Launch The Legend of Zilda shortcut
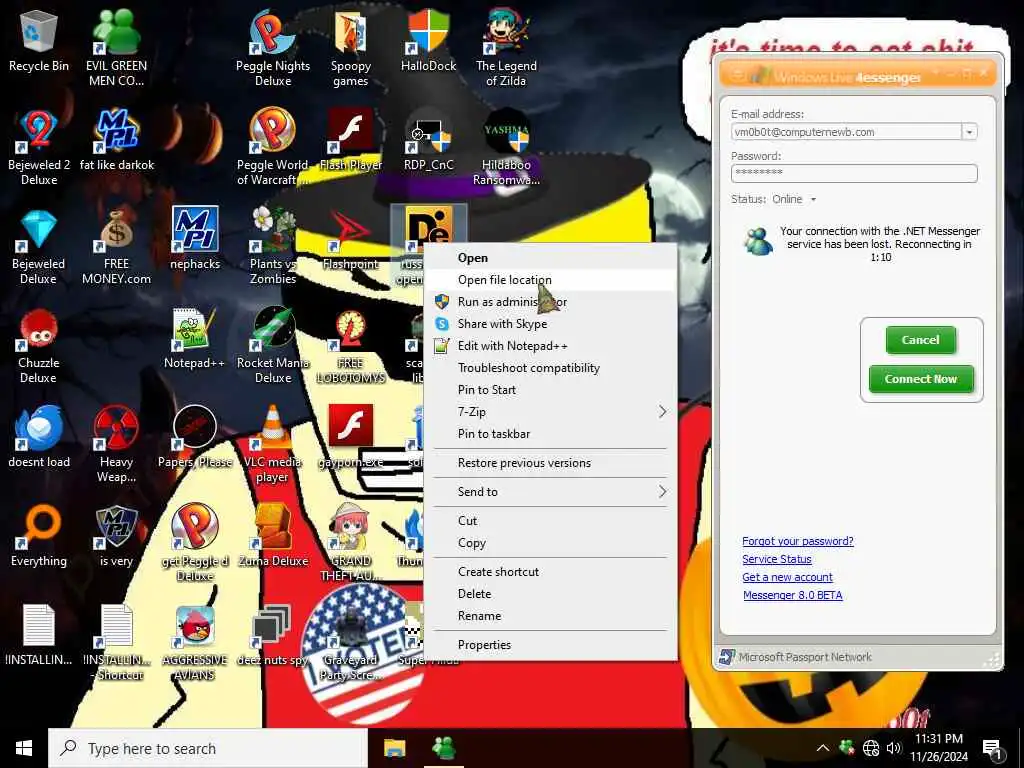The image size is (1024, 768). [x=506, y=47]
